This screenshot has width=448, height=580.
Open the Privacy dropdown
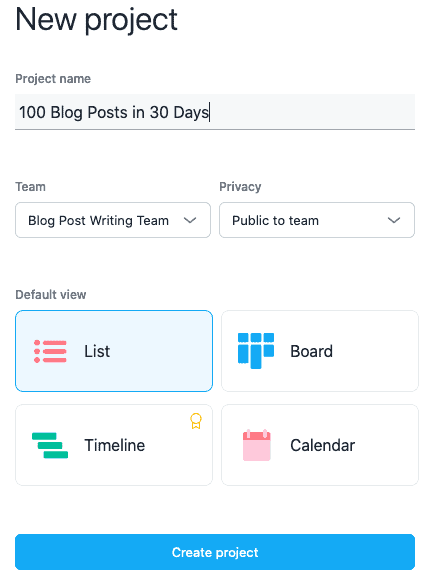pyautogui.click(x=317, y=220)
